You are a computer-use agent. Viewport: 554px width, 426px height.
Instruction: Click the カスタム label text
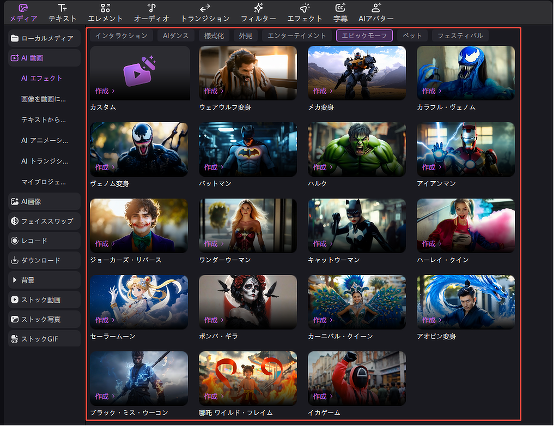(103, 107)
